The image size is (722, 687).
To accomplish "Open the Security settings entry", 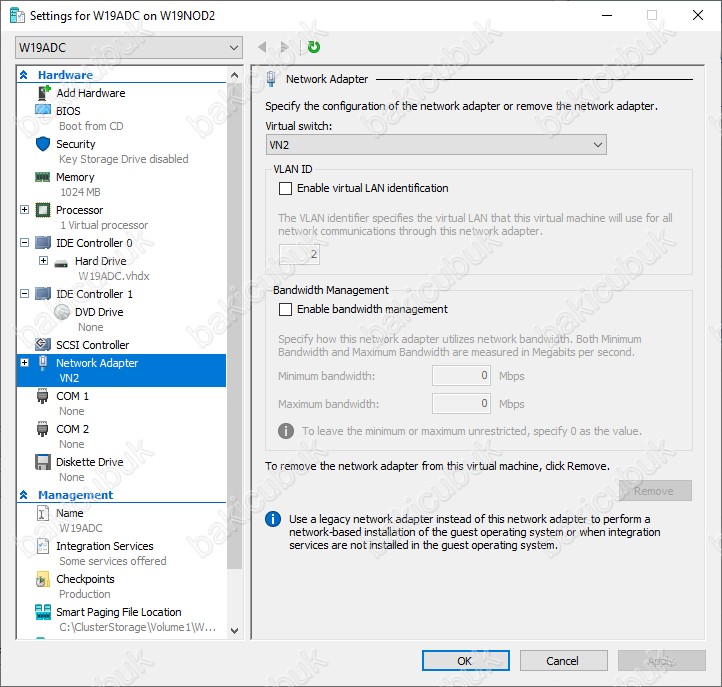I will click(76, 144).
